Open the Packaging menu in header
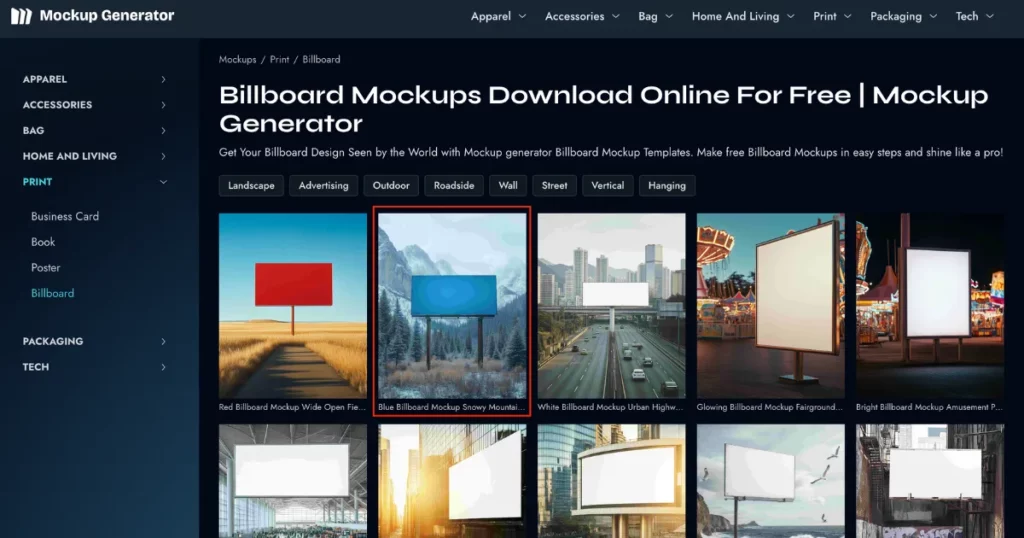 [x=904, y=16]
